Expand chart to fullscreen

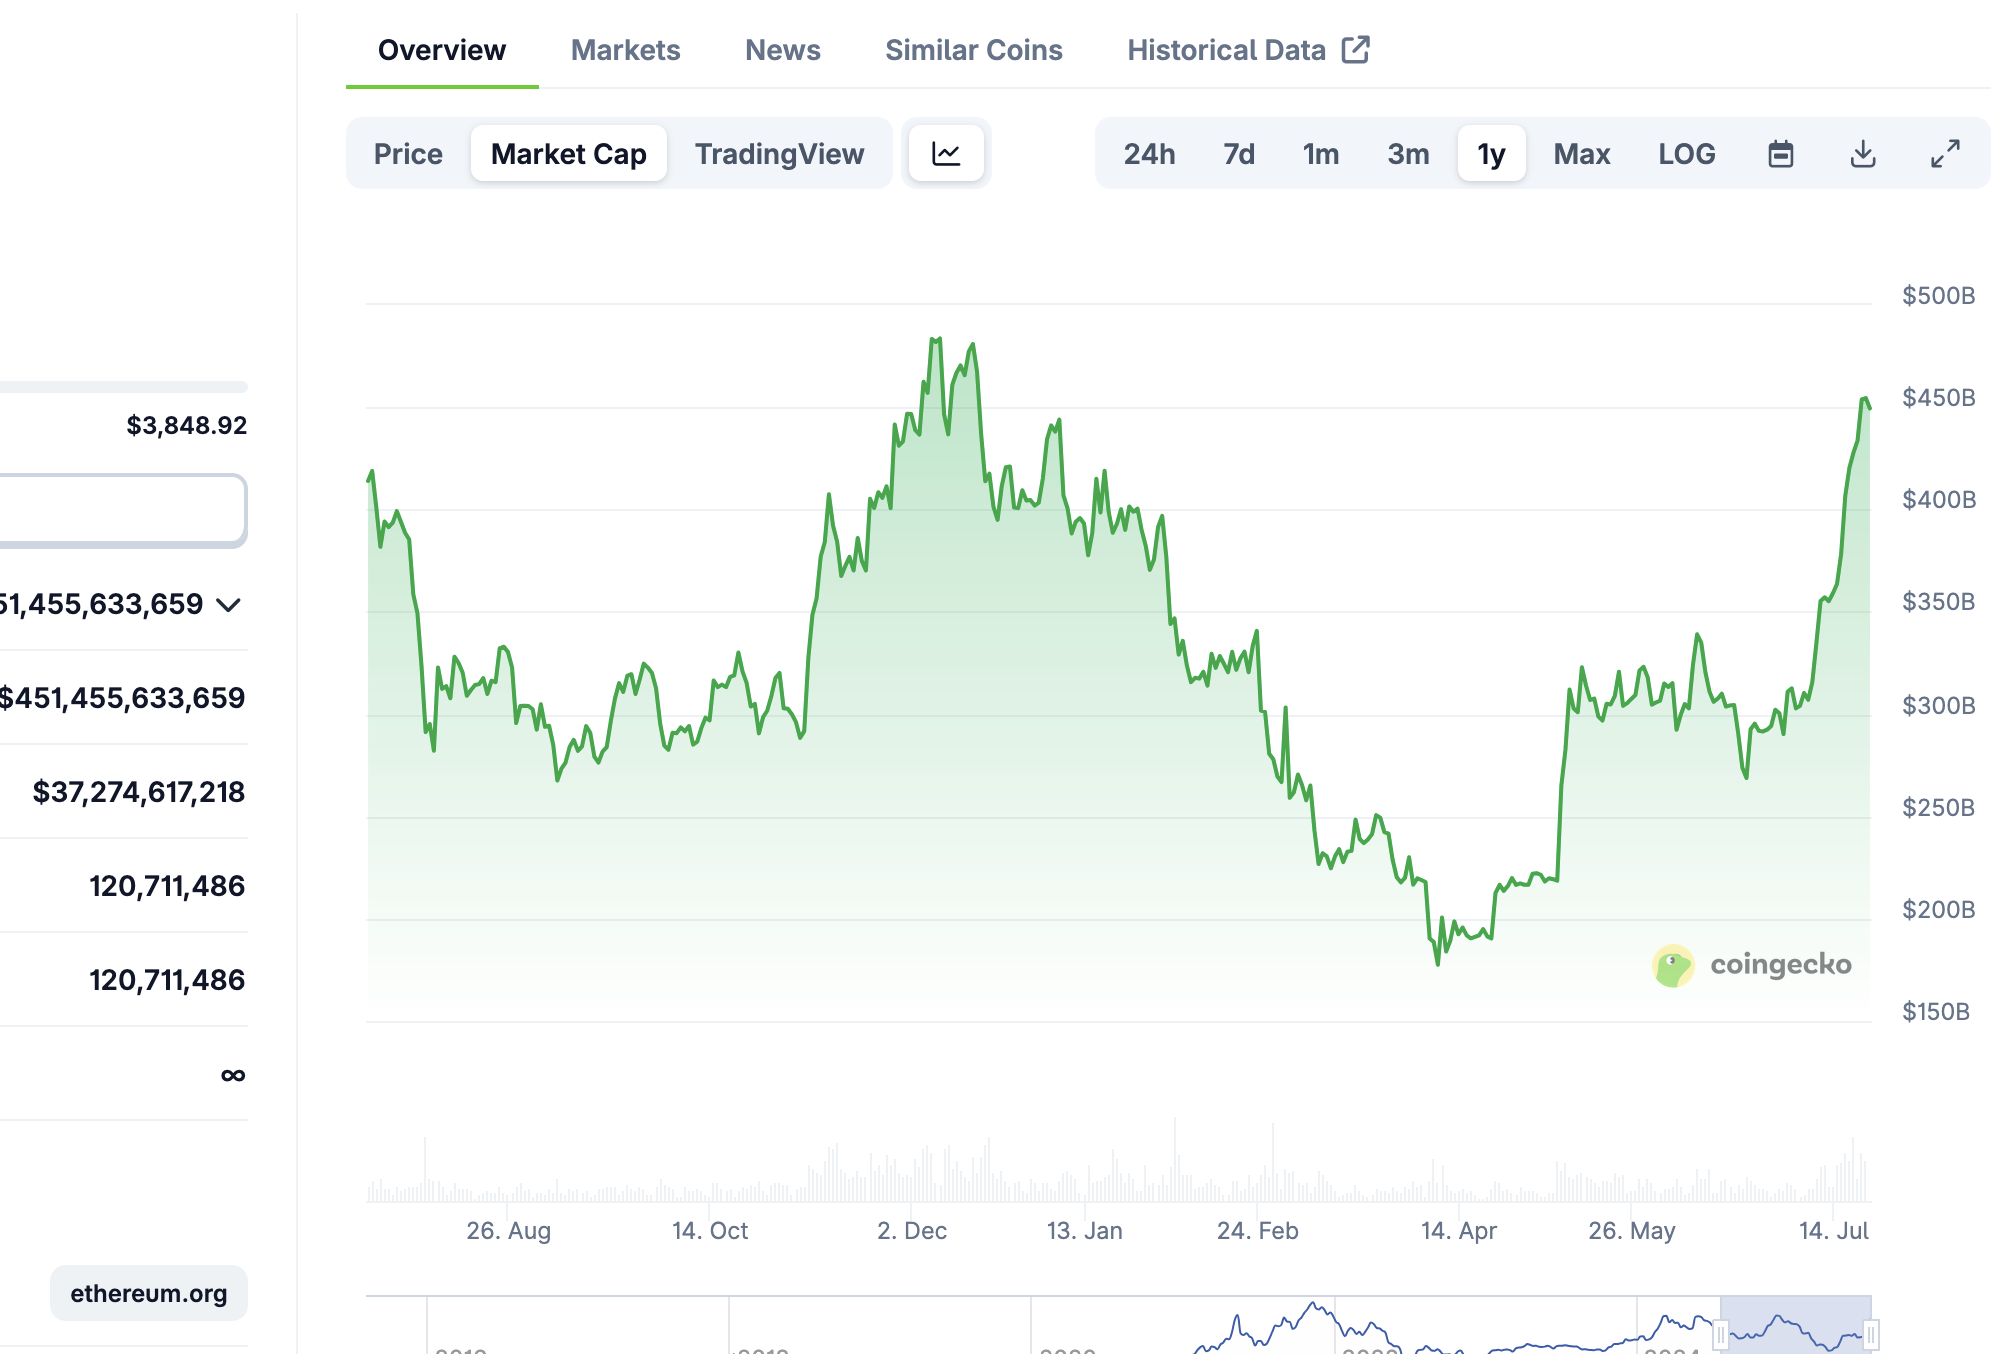(1945, 153)
